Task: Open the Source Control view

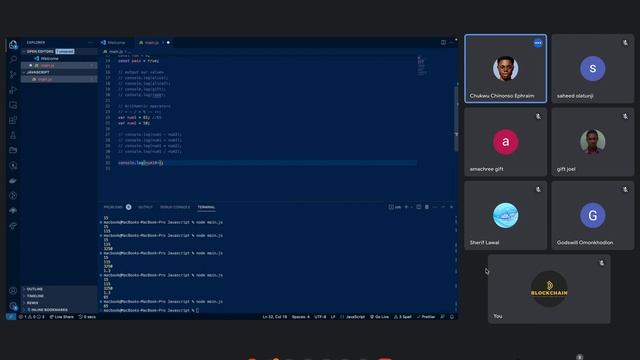Action: [13, 75]
